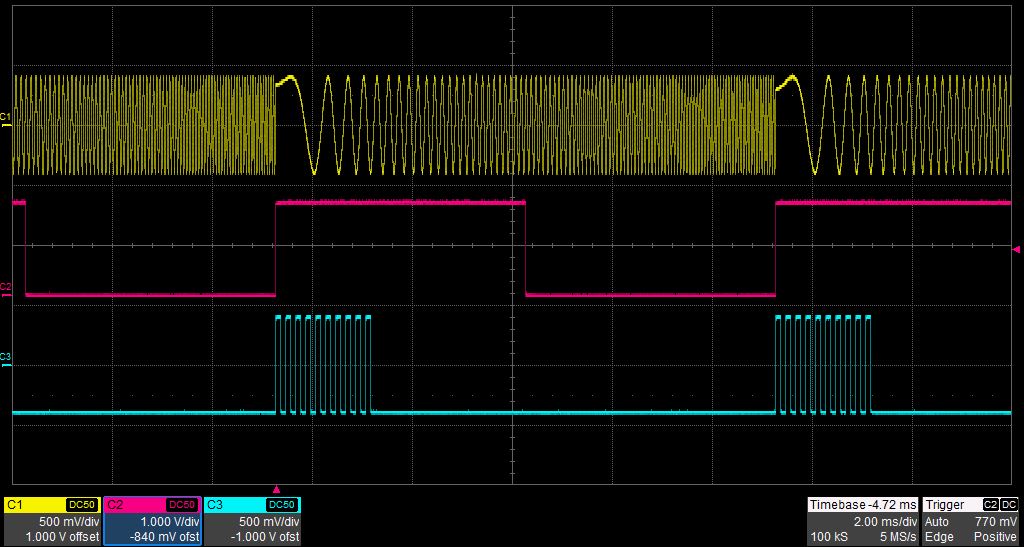Click the trigger source C2 badge

click(991, 505)
